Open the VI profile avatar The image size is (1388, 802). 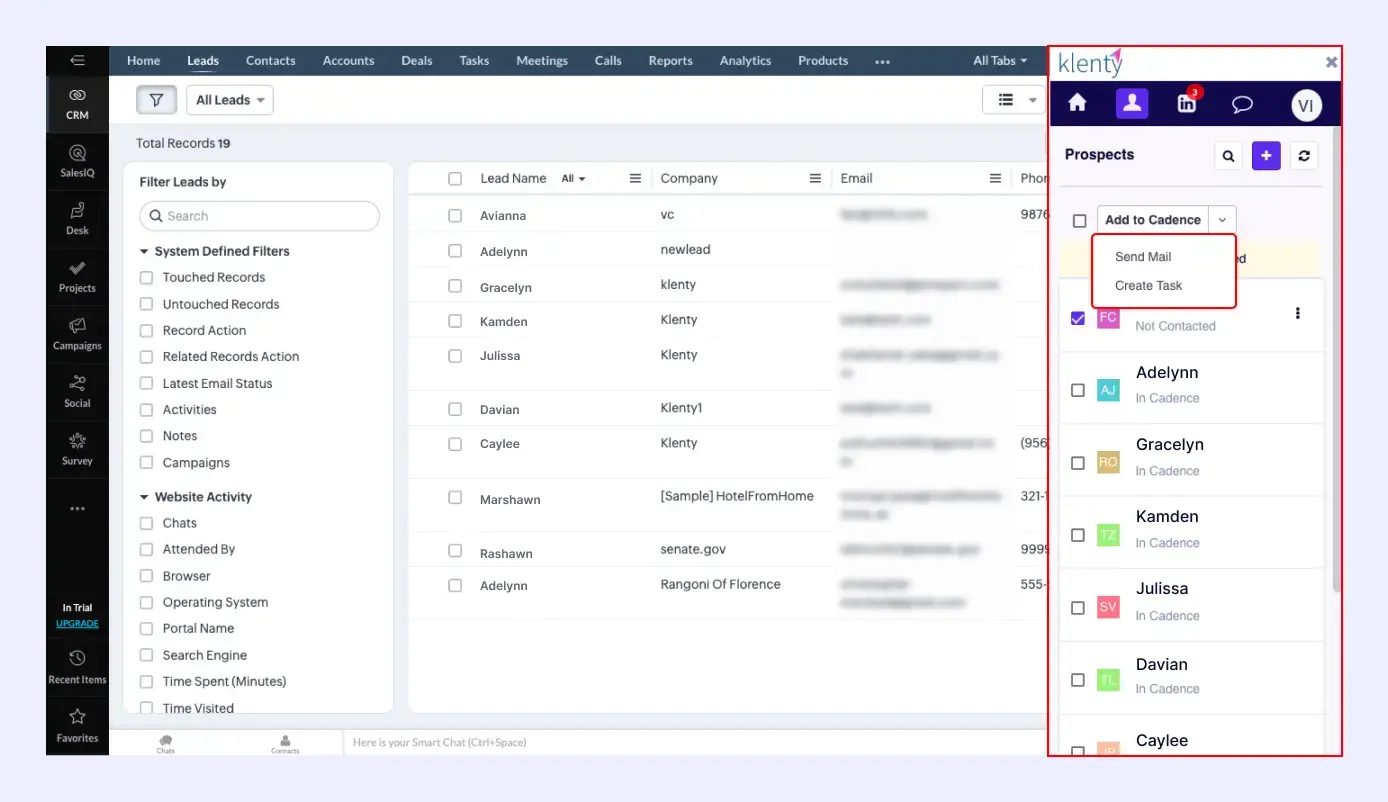[x=1306, y=104]
